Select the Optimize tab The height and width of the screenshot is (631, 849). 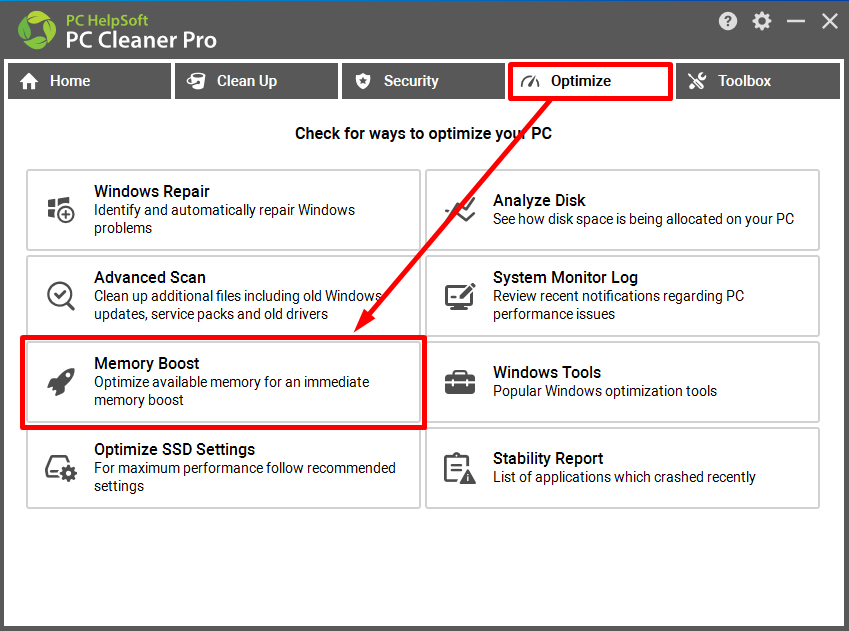pyautogui.click(x=590, y=81)
